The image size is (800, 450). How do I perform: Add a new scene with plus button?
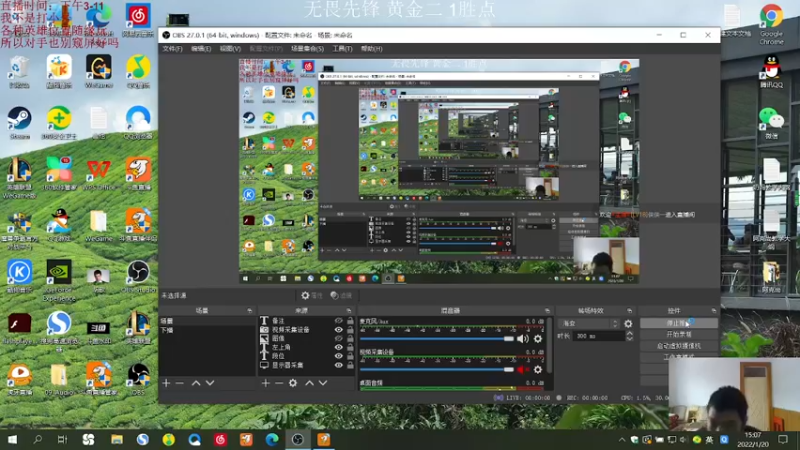(166, 383)
